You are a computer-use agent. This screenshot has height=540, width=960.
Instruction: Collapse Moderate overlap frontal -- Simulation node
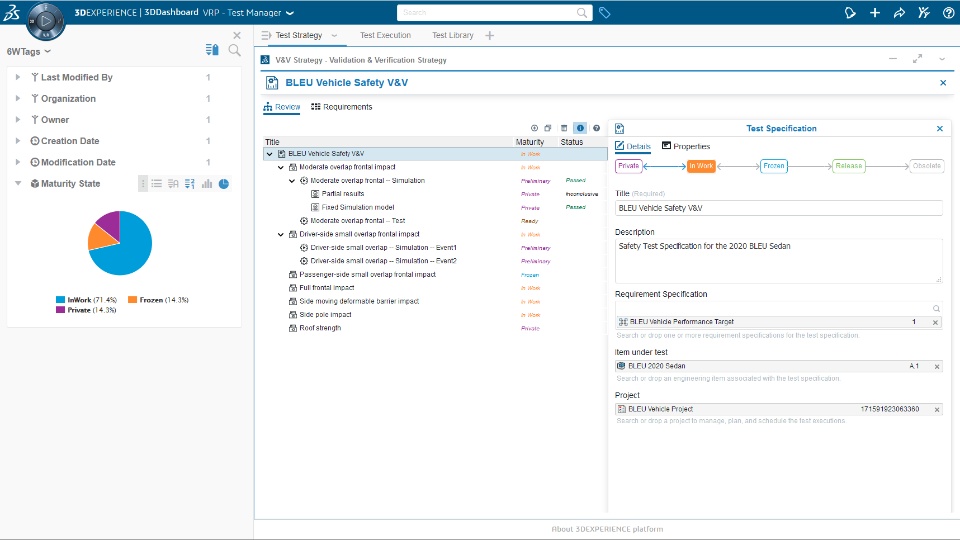click(292, 181)
